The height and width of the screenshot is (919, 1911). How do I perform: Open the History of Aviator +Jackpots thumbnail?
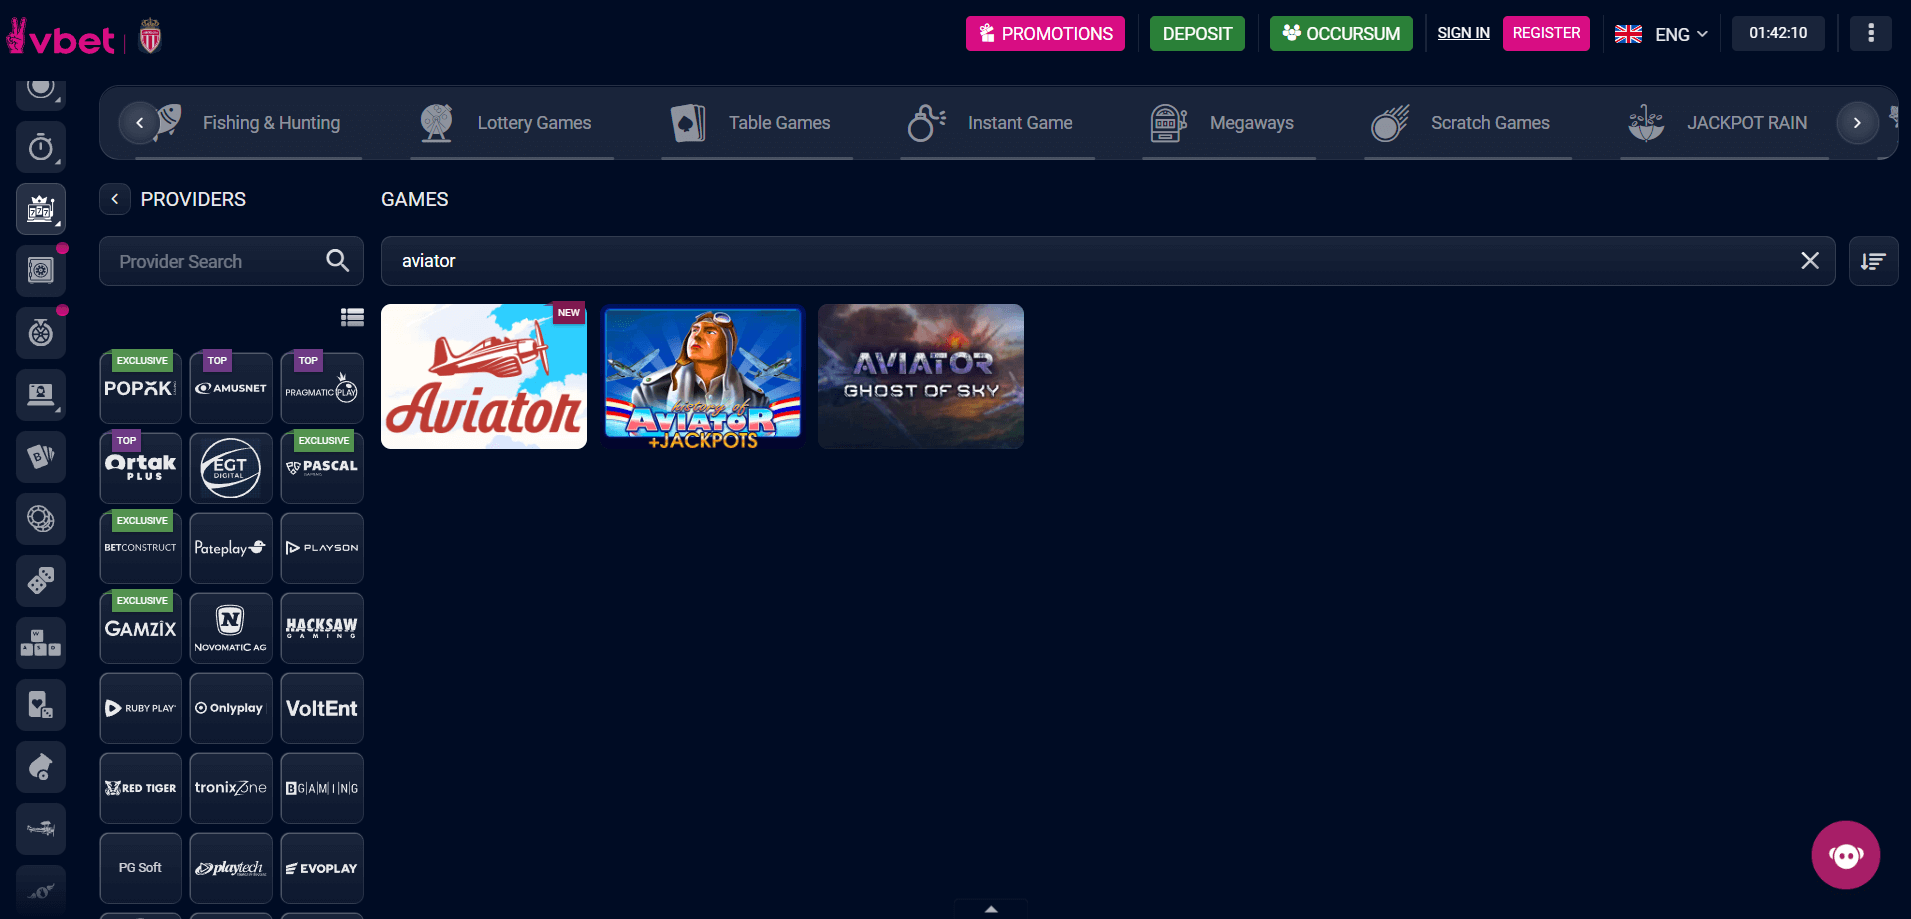(702, 376)
